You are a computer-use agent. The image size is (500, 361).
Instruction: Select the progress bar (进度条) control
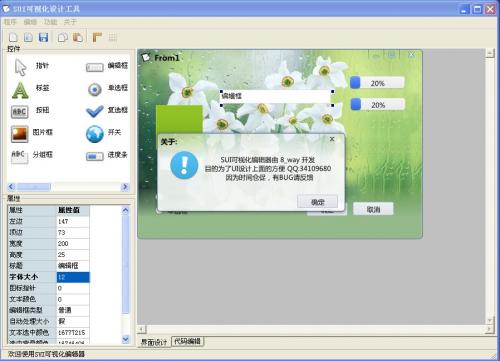95,156
